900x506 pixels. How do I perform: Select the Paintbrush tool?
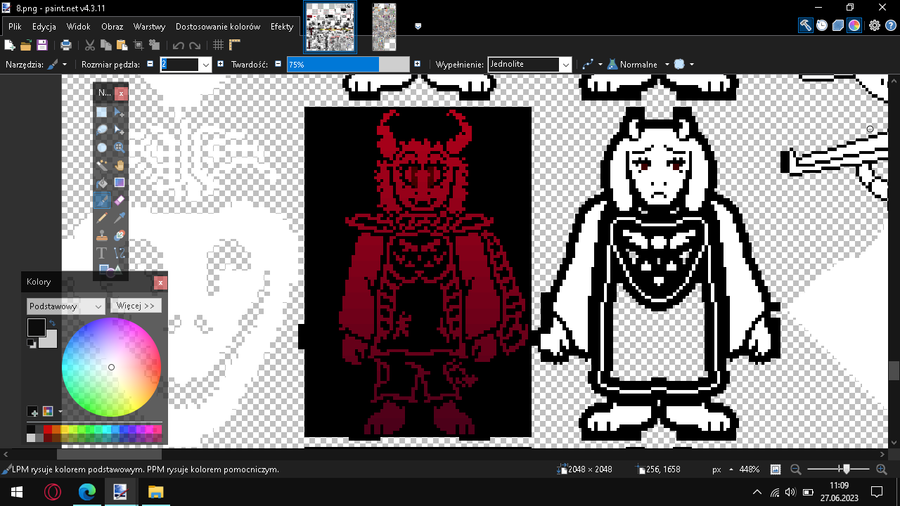(102, 200)
